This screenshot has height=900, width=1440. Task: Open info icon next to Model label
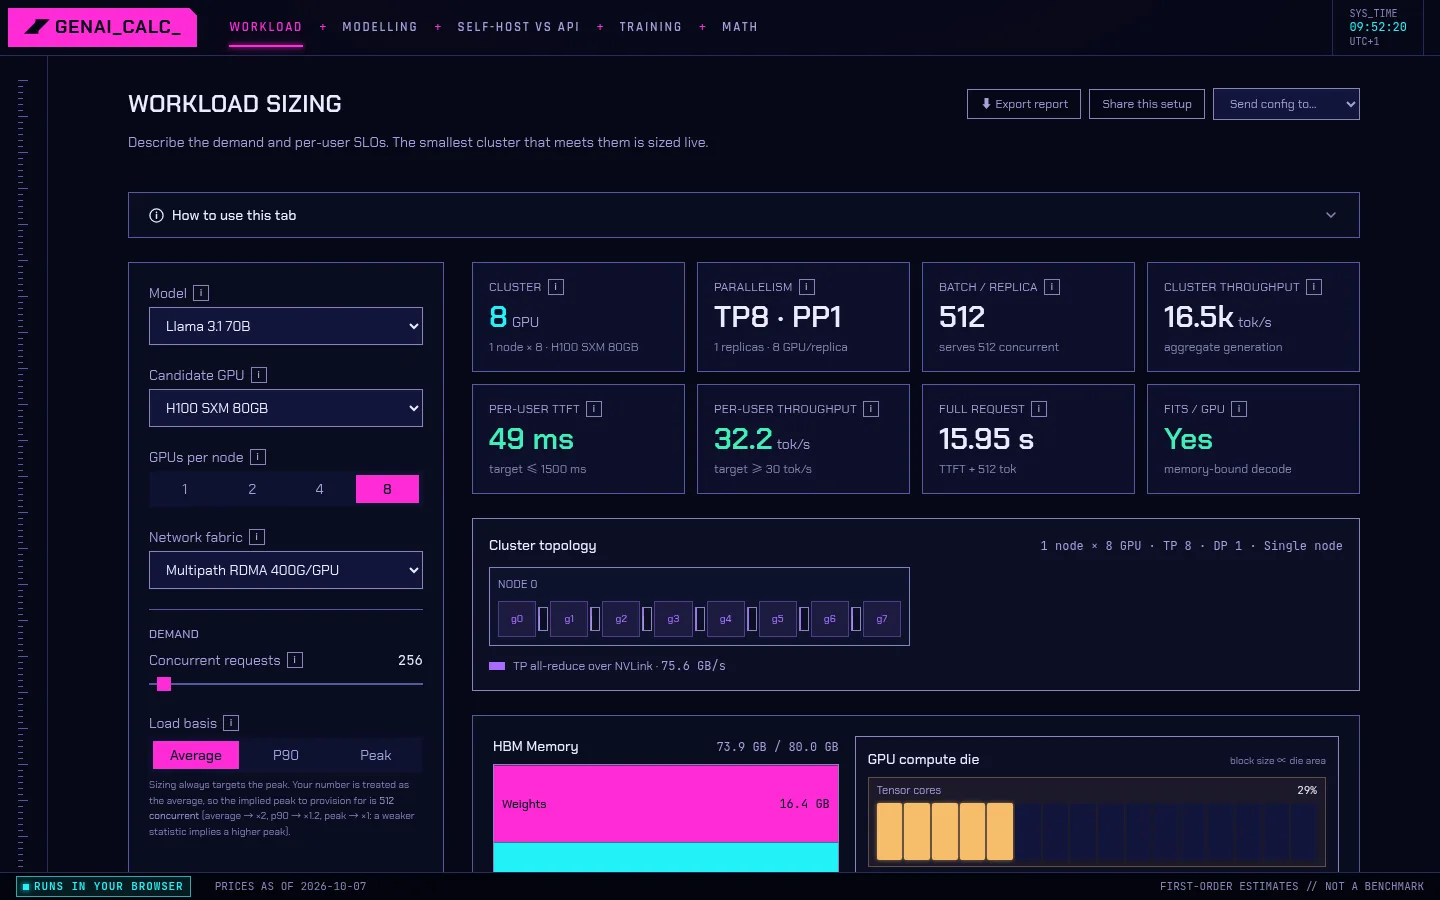201,293
